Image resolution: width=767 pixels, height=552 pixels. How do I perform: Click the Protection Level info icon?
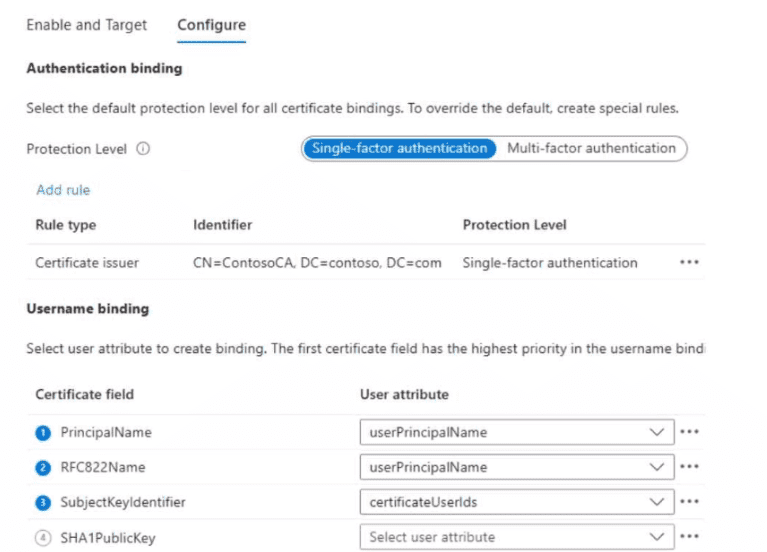143,149
